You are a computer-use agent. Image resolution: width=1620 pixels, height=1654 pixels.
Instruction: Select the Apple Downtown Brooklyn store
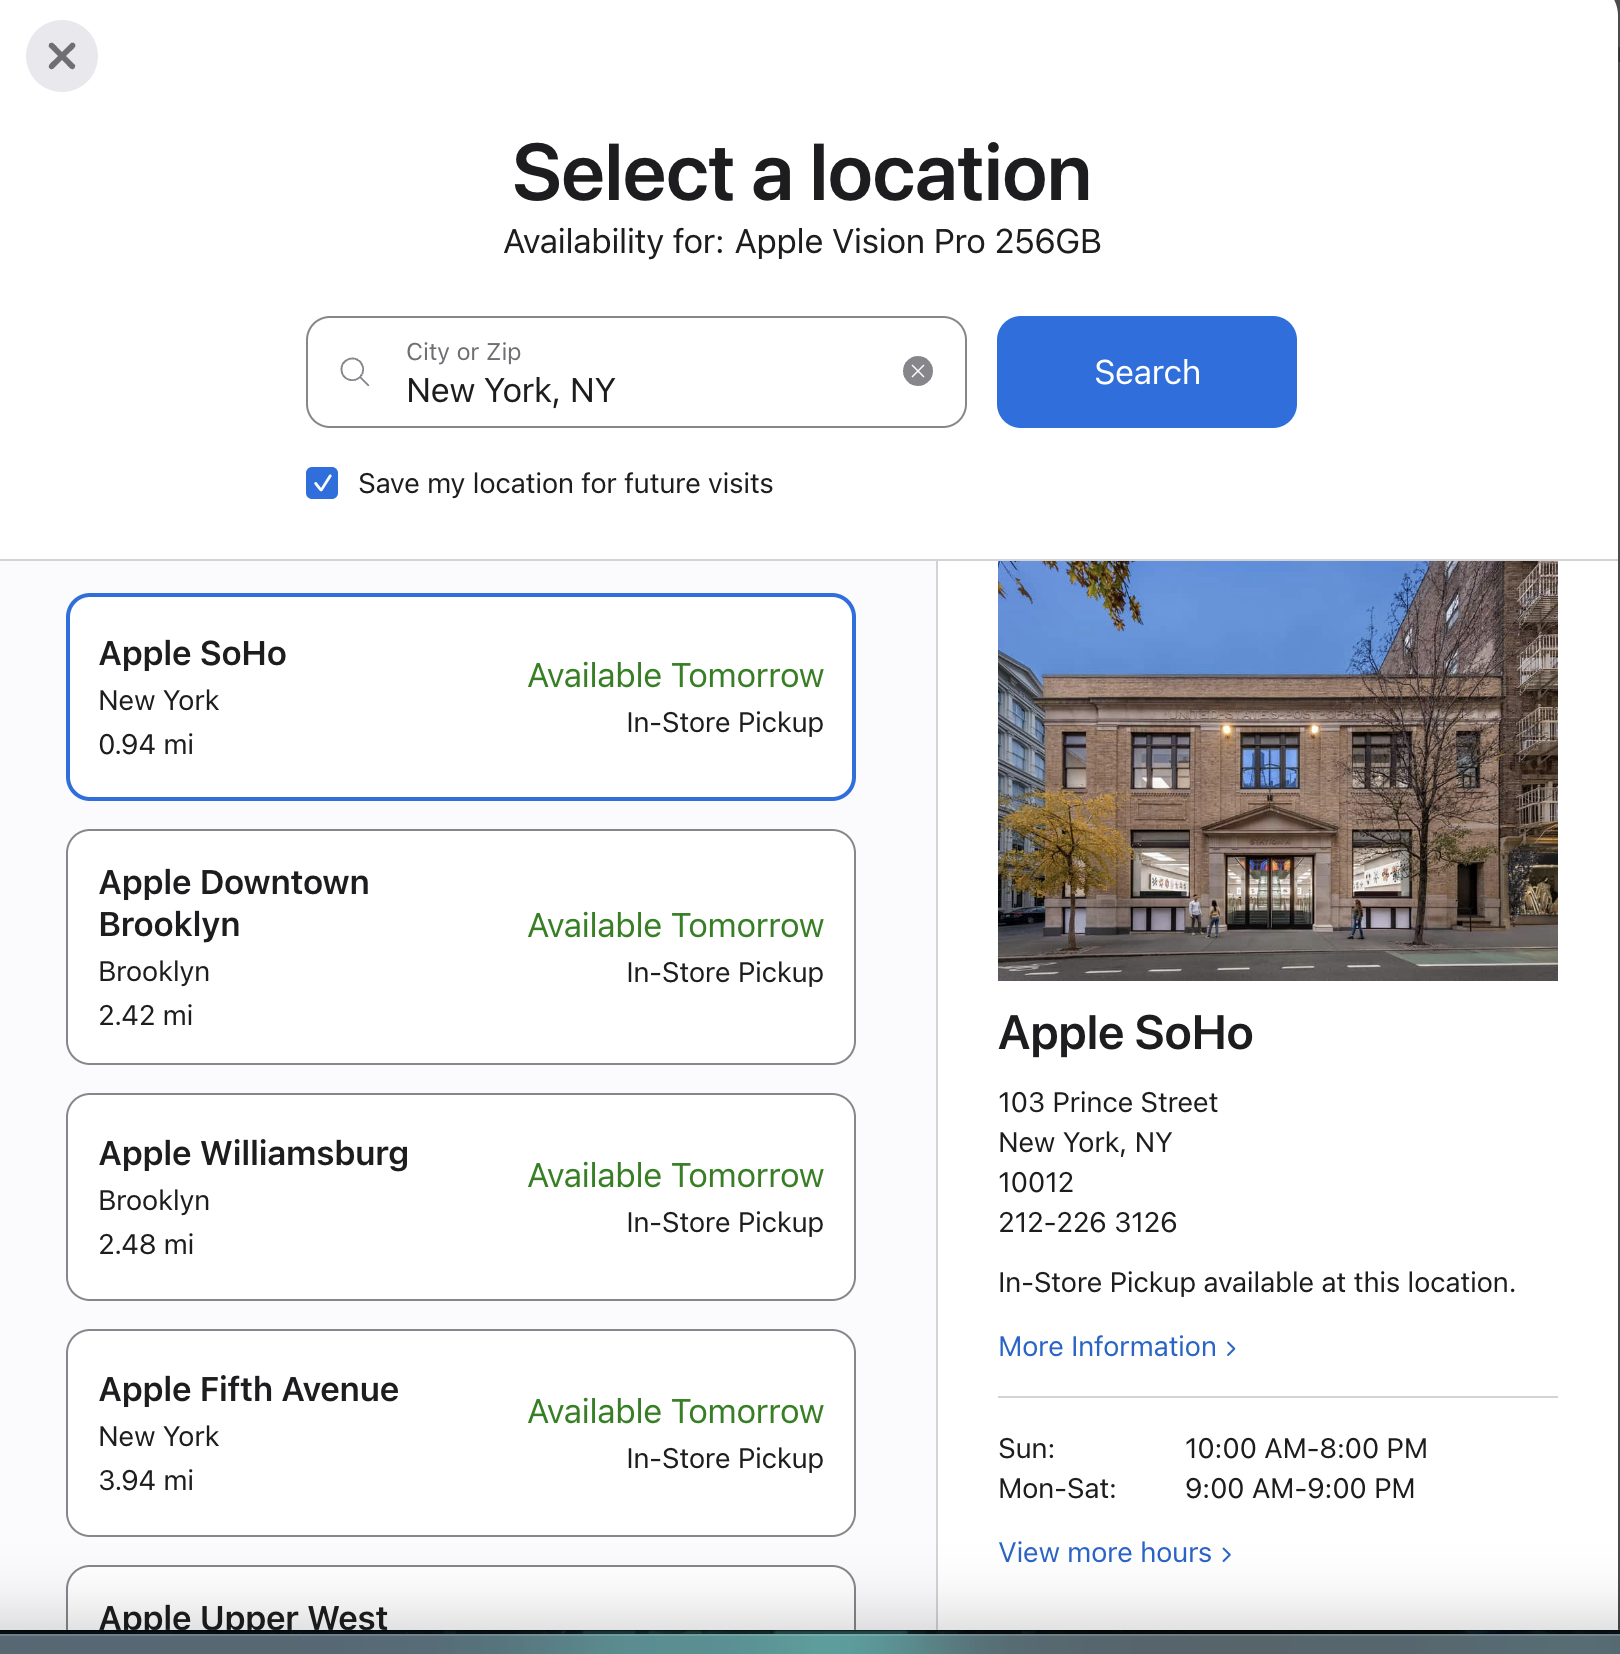click(461, 947)
